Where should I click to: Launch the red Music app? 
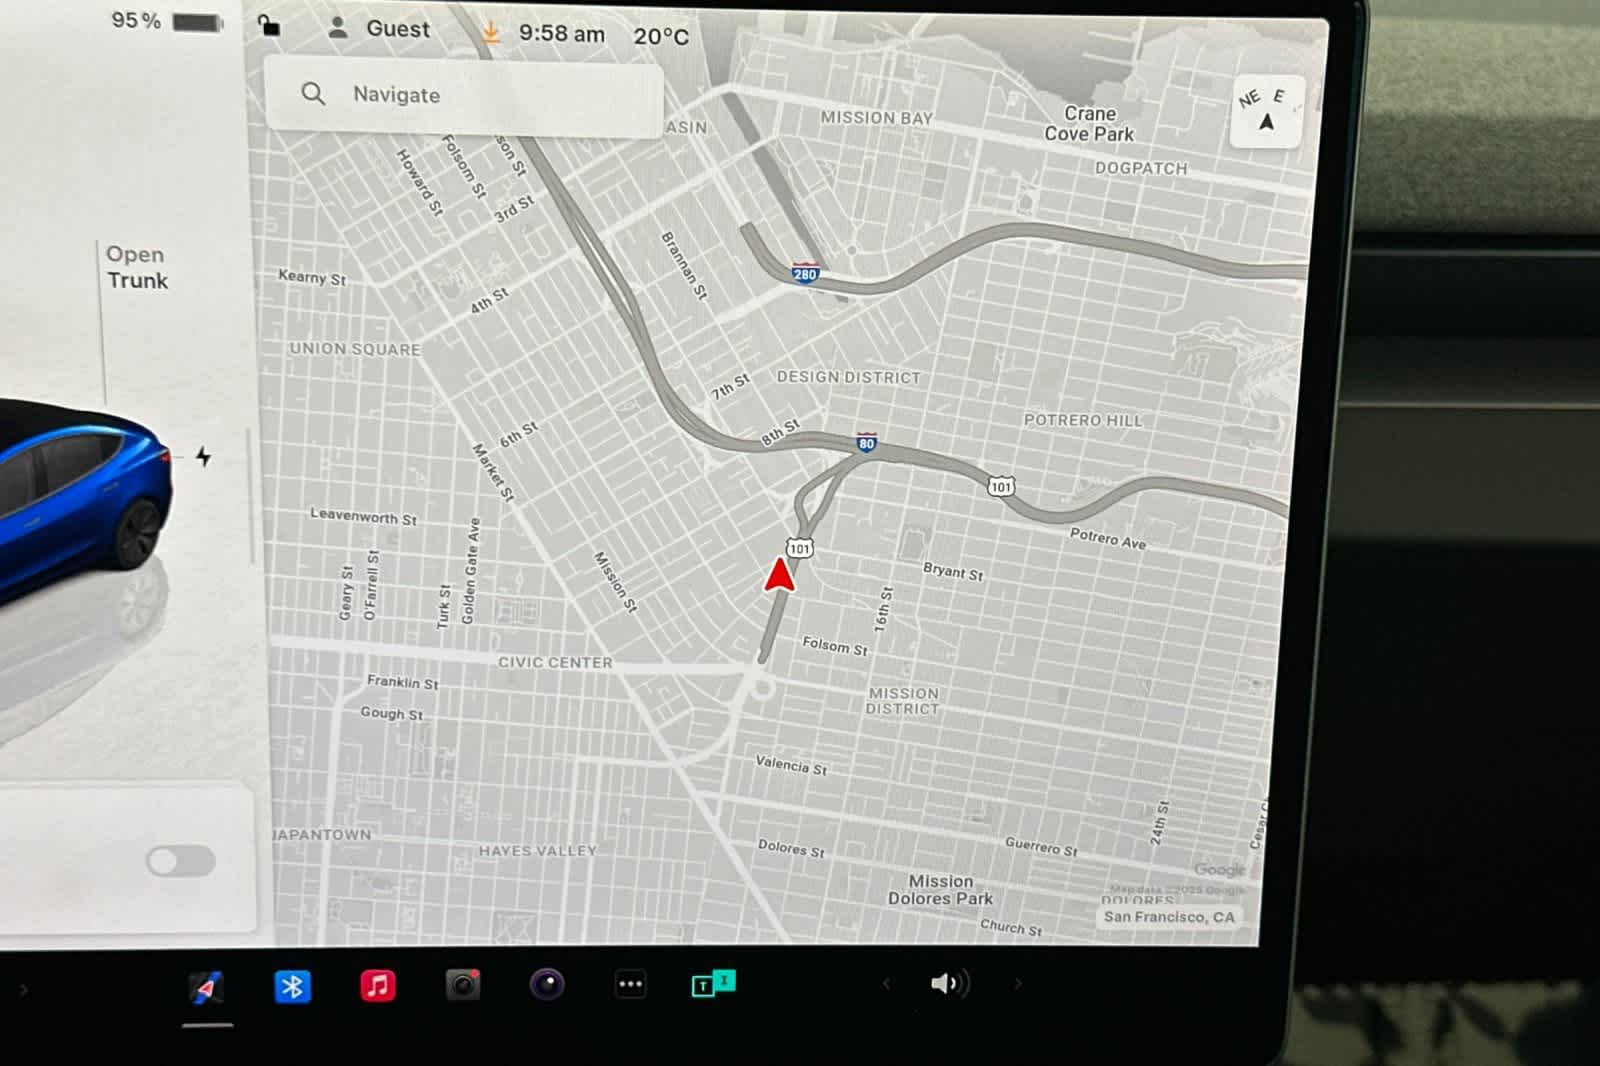377,986
